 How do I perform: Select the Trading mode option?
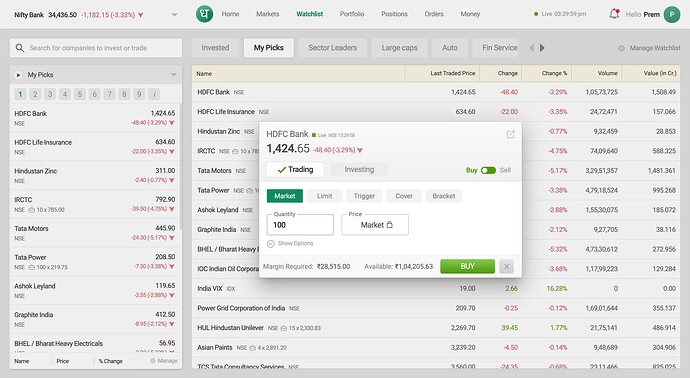click(295, 170)
